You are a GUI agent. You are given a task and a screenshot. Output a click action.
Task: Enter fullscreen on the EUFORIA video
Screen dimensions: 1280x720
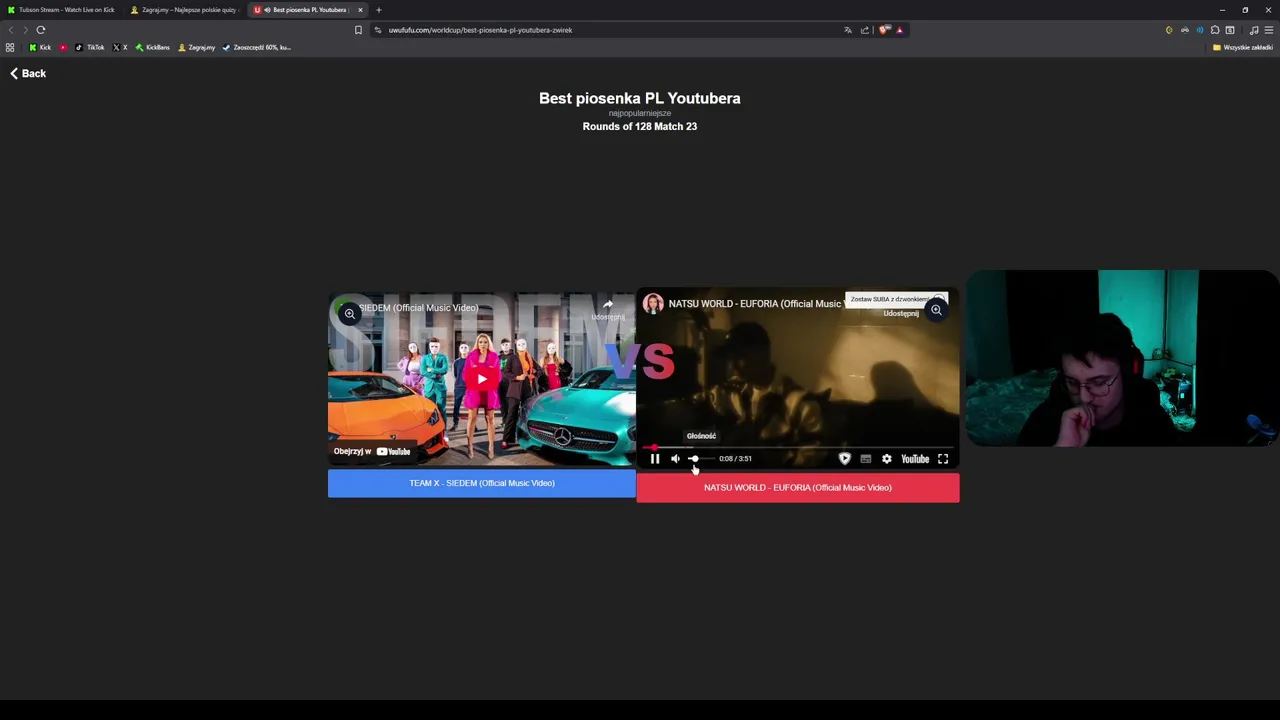click(942, 459)
